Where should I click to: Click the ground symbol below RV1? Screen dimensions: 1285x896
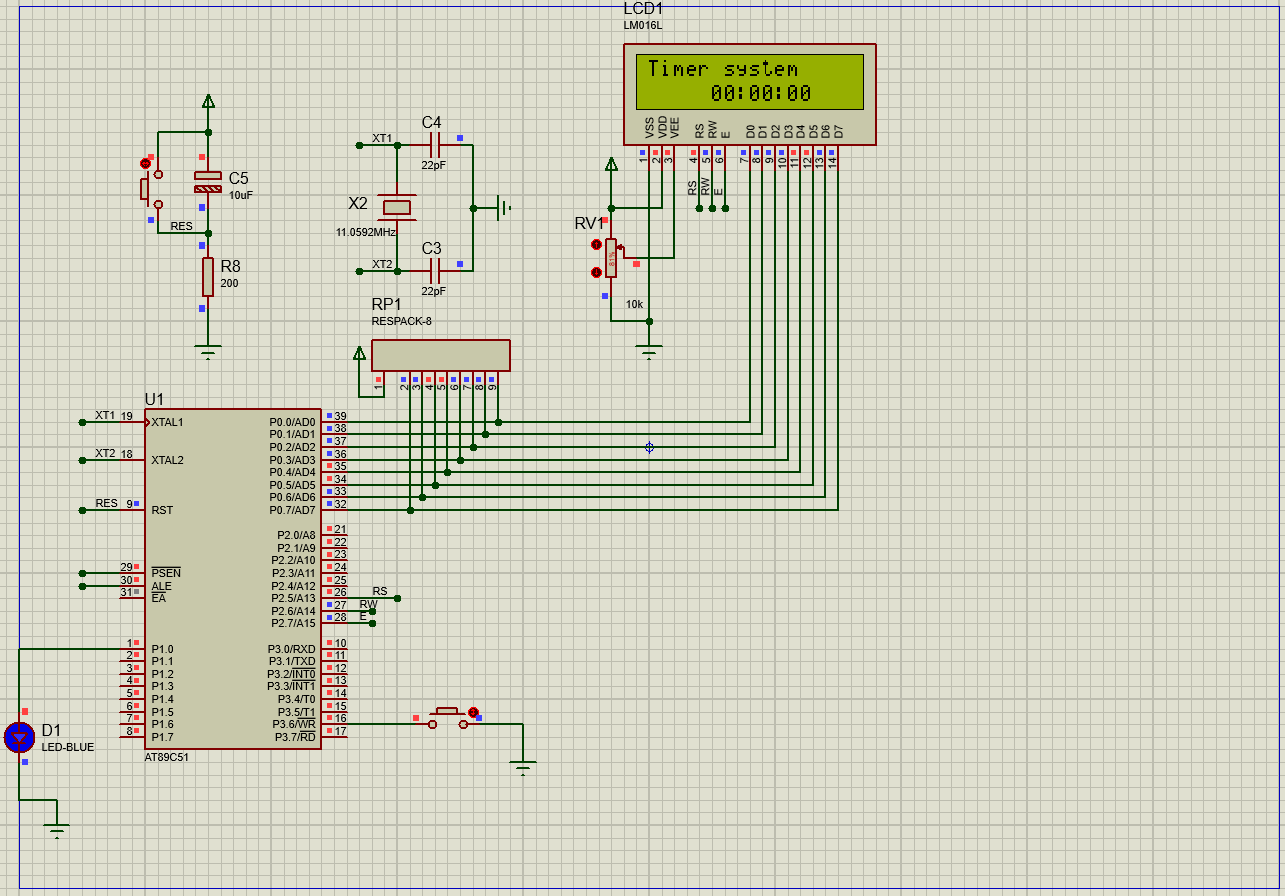pos(650,351)
